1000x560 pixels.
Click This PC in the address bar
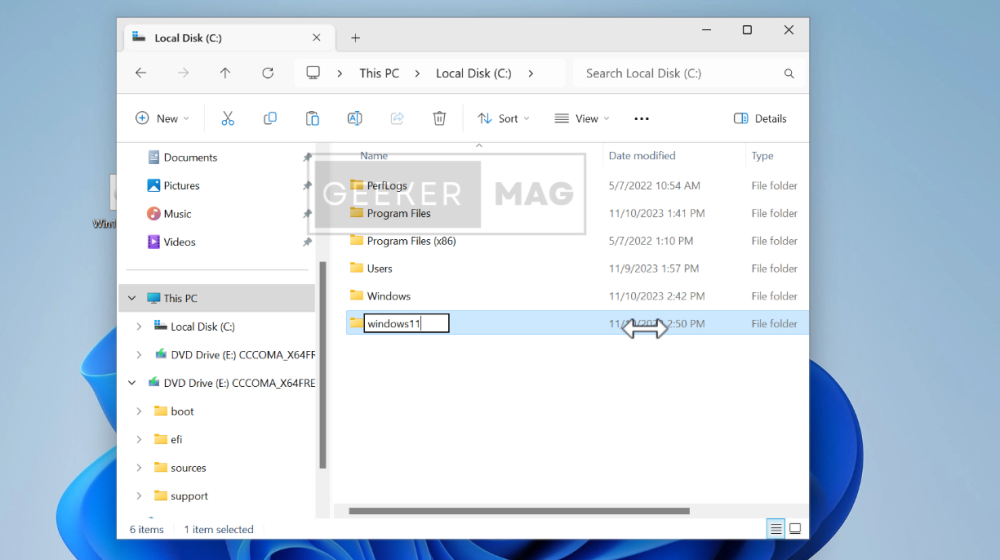click(x=379, y=73)
